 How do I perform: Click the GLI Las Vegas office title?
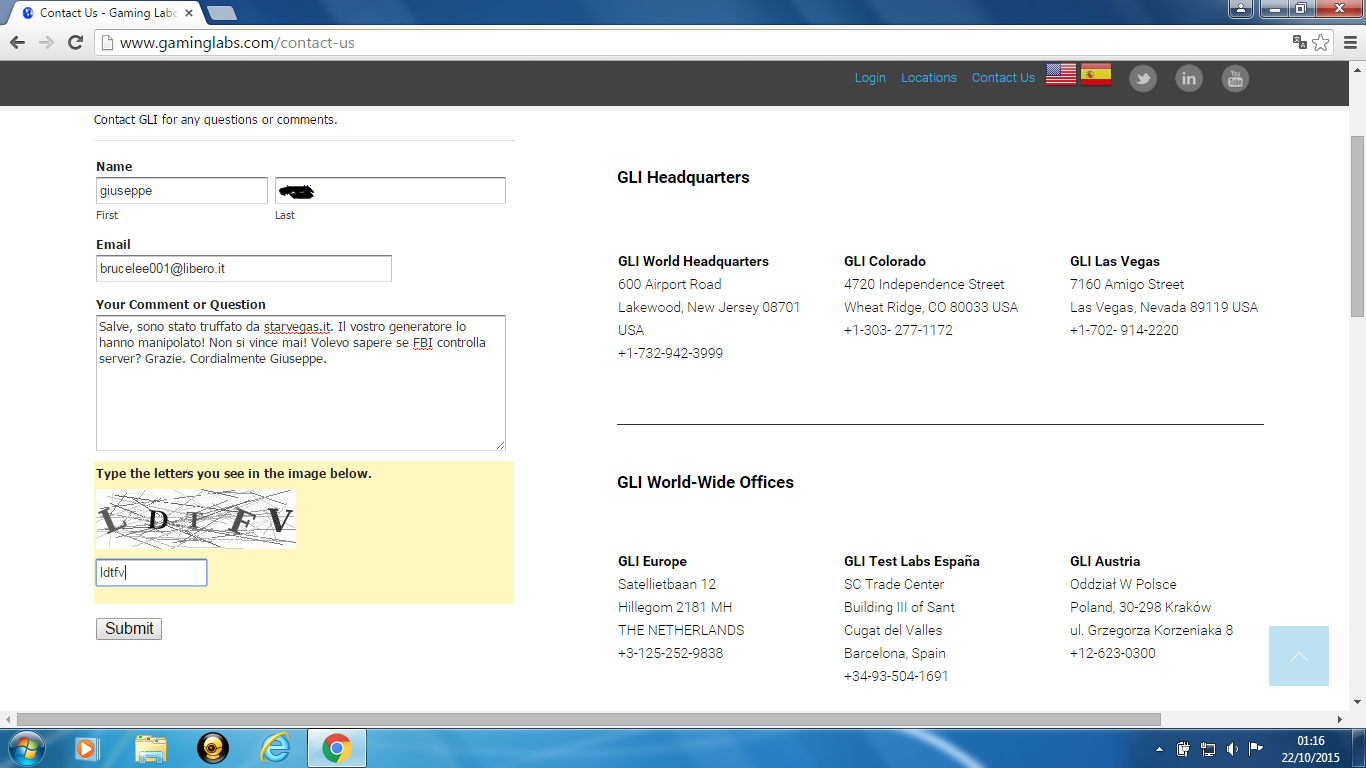(x=1115, y=261)
